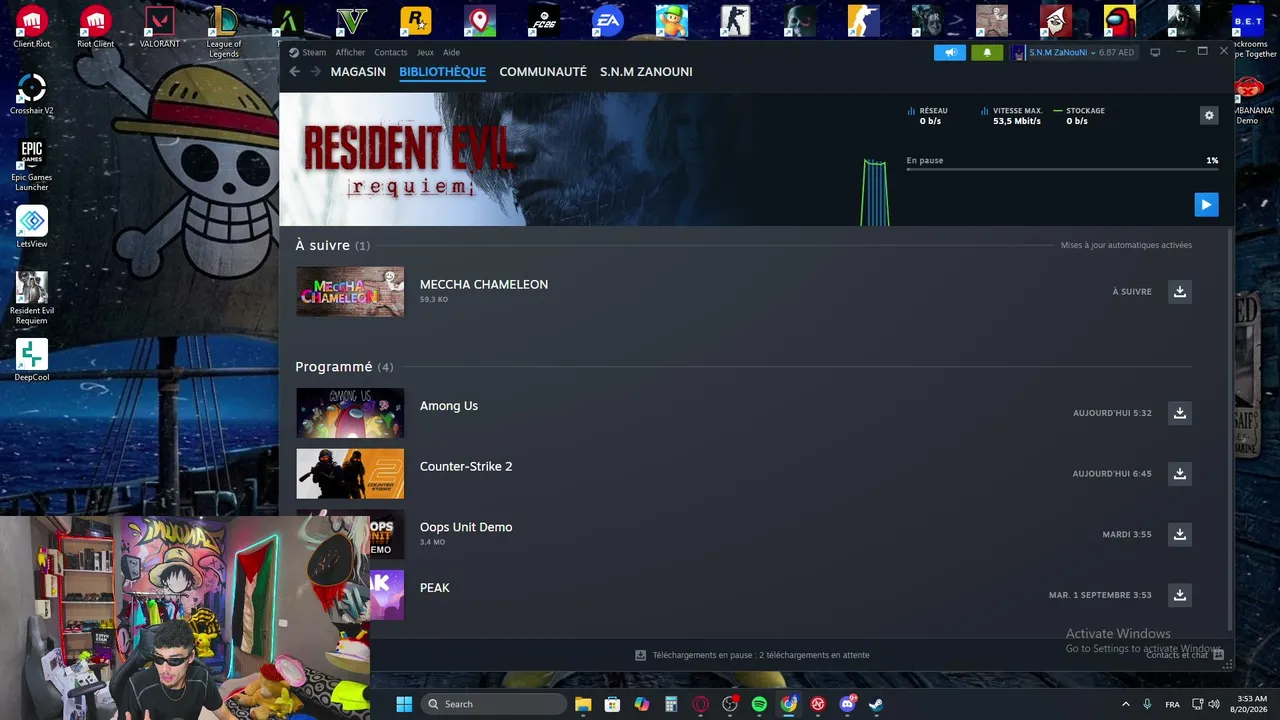Open Opera browser from the taskbar

point(700,704)
